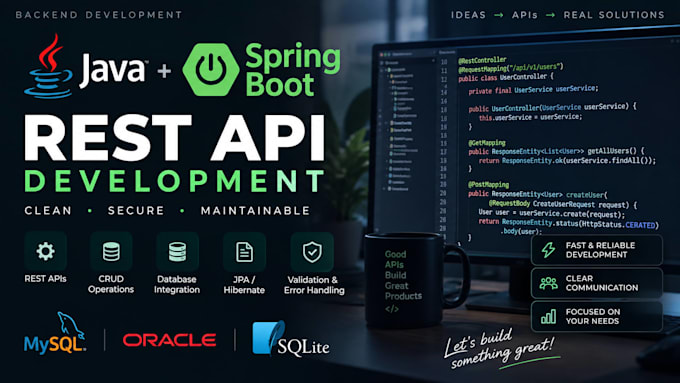Click the Database Integration label
The image size is (680, 383).
click(177, 285)
